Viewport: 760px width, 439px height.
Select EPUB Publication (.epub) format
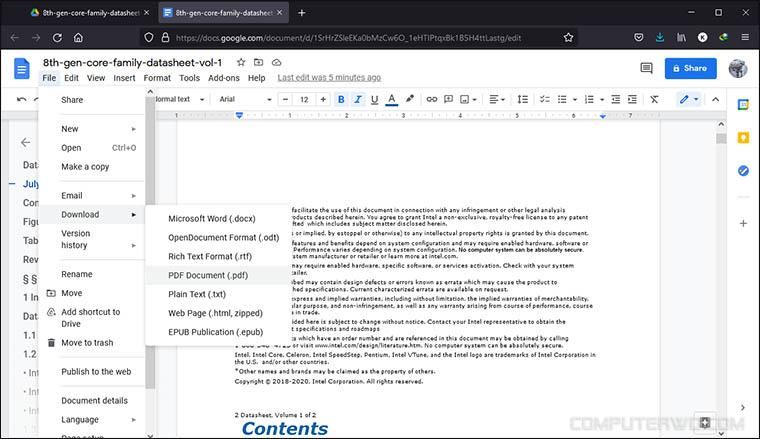pos(218,332)
